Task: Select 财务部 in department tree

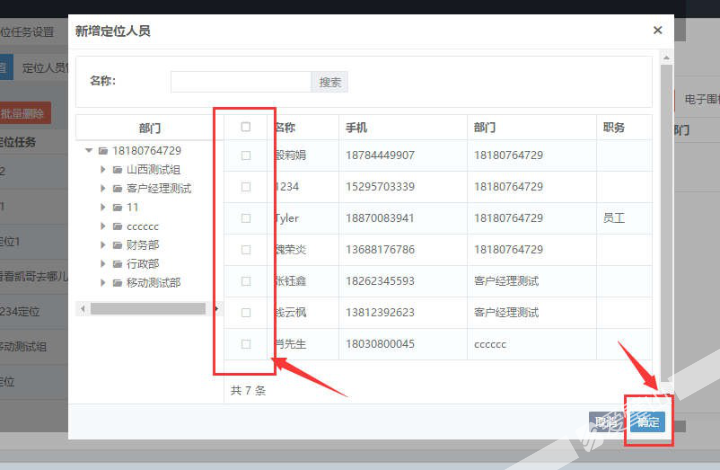Action: pyautogui.click(x=143, y=245)
